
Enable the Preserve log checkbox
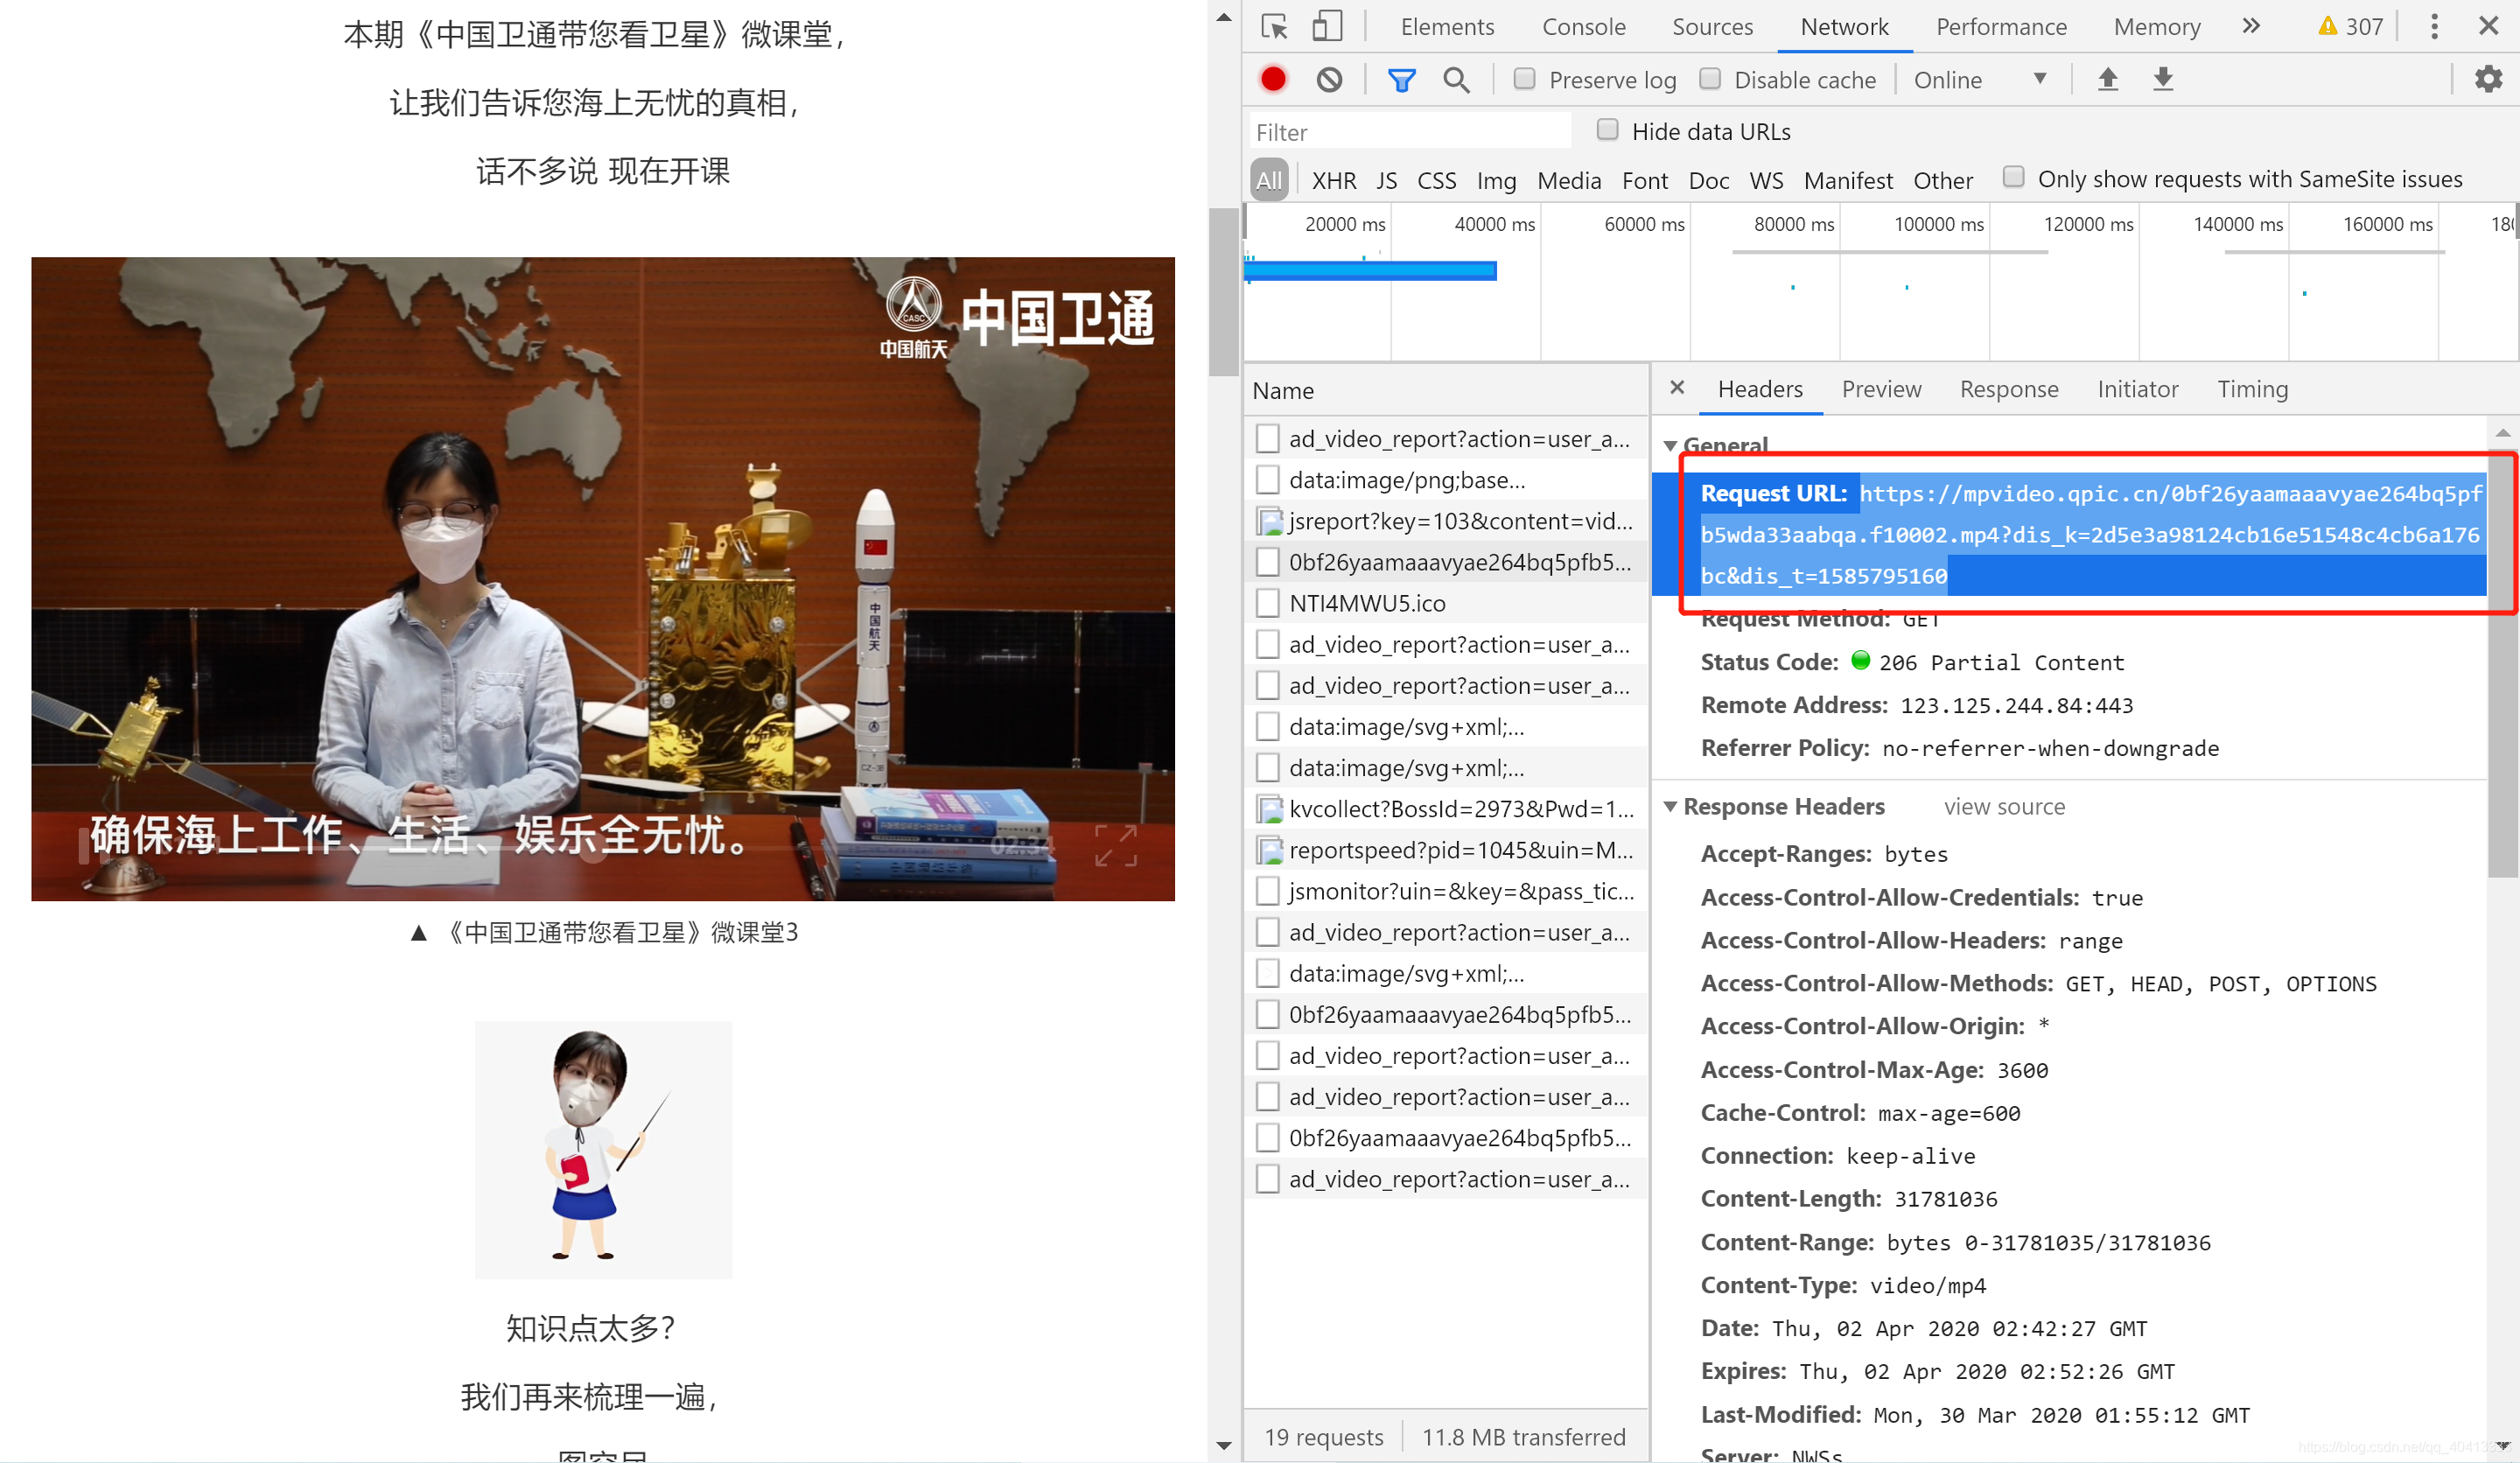[1524, 79]
